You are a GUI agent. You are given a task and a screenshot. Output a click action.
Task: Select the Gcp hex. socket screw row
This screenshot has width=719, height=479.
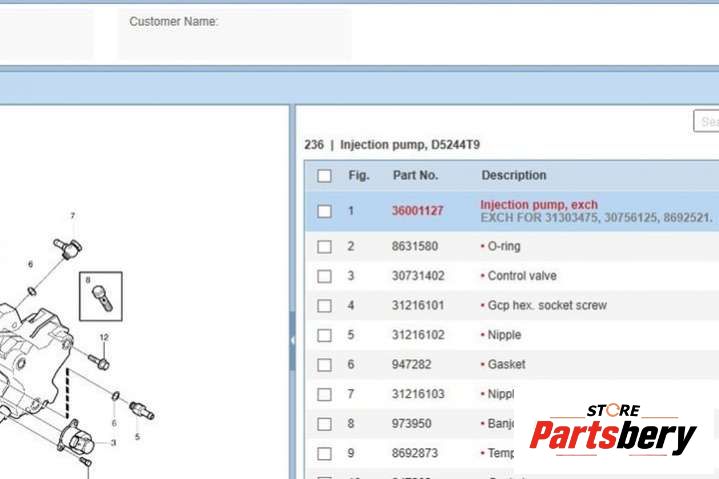point(547,305)
